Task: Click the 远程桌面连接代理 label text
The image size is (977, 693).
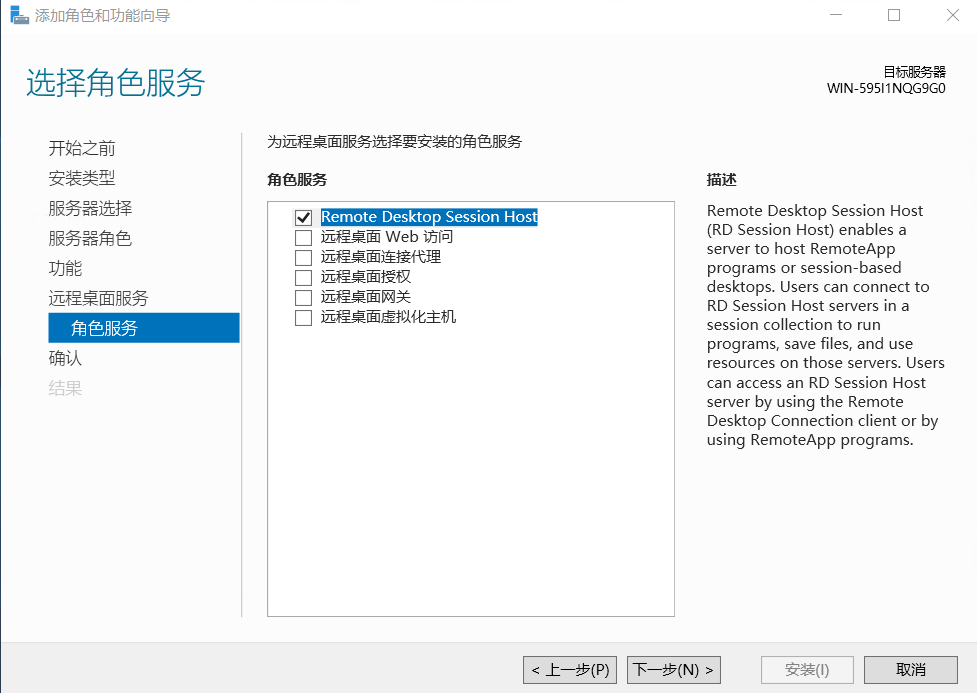Action: [381, 257]
